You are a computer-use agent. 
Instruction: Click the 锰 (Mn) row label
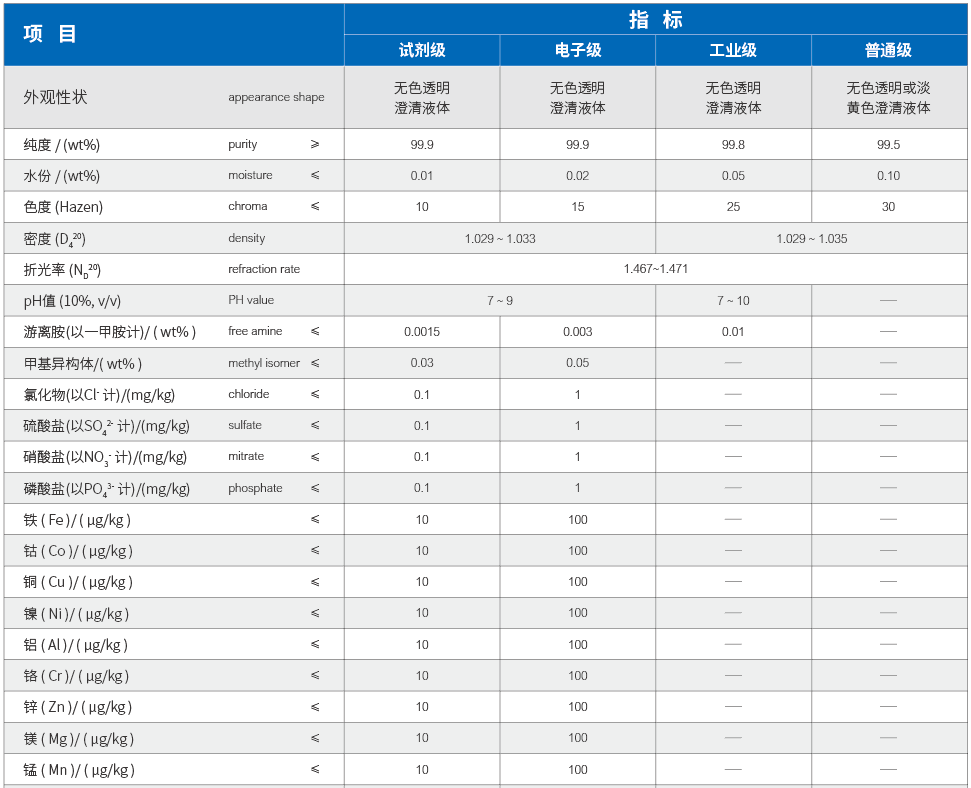point(79,770)
